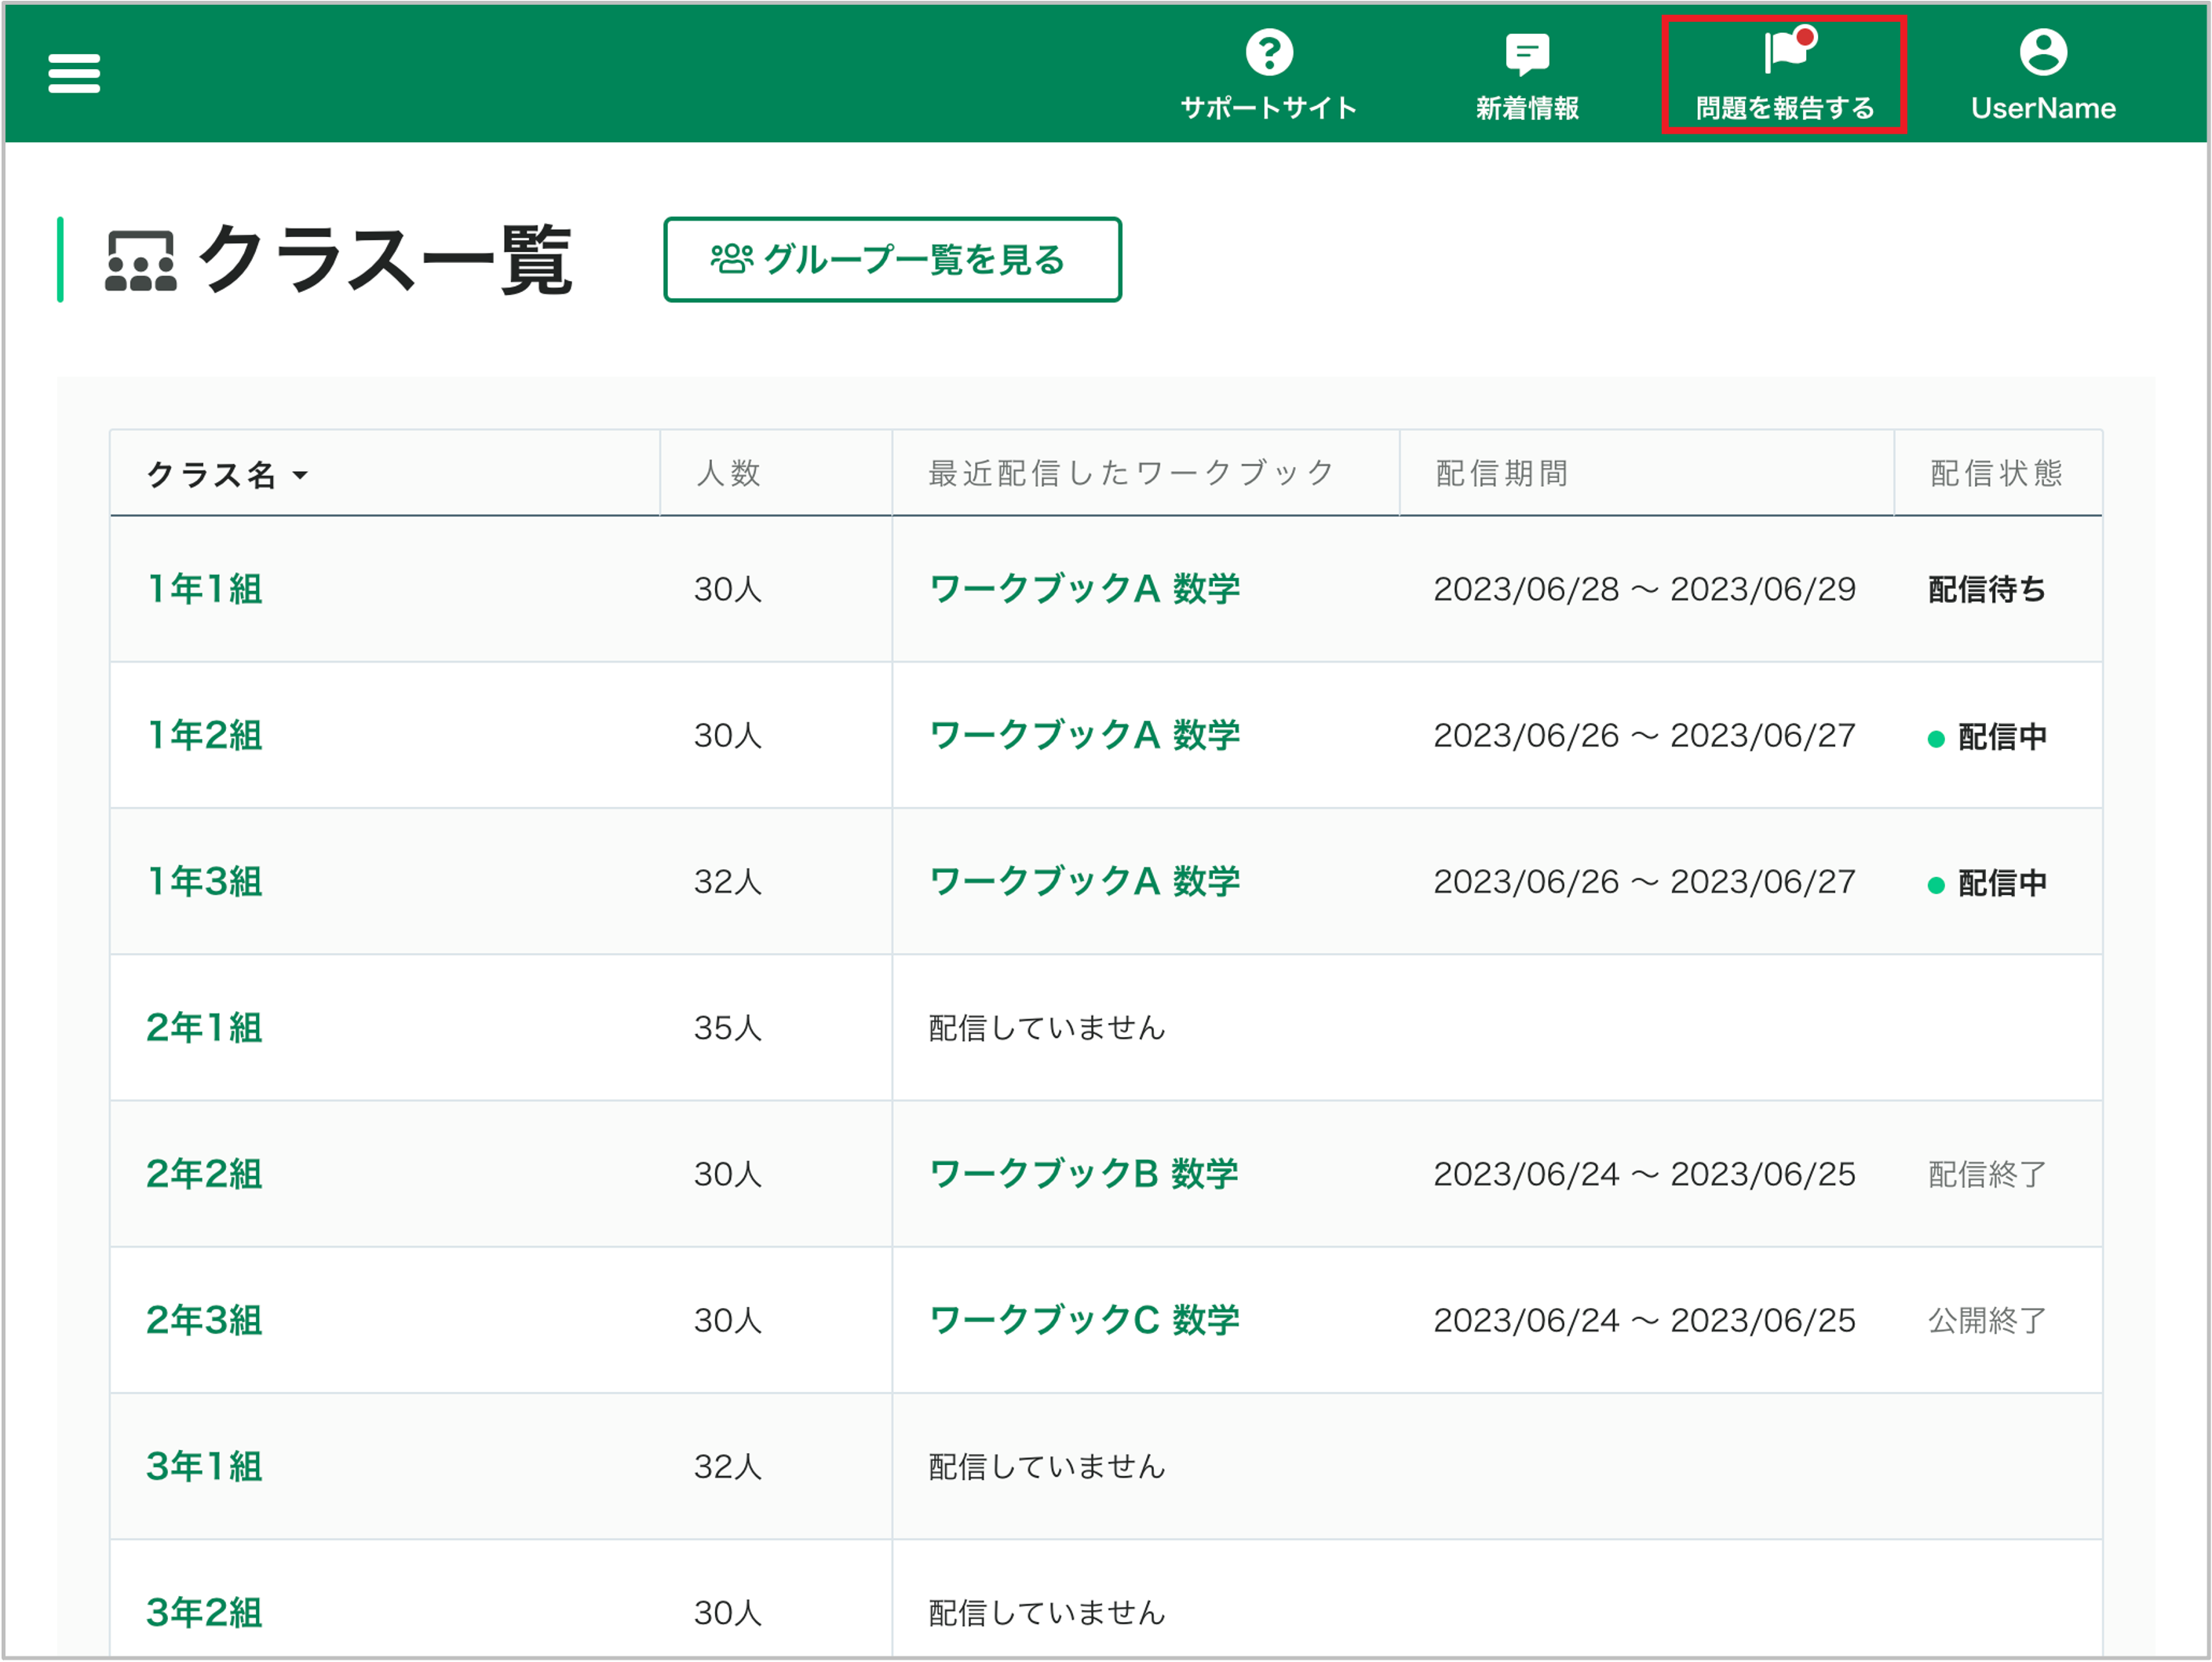Screen dimensions: 2212x1662
Task: Open the サポートサイト help icon
Action: 1269,52
